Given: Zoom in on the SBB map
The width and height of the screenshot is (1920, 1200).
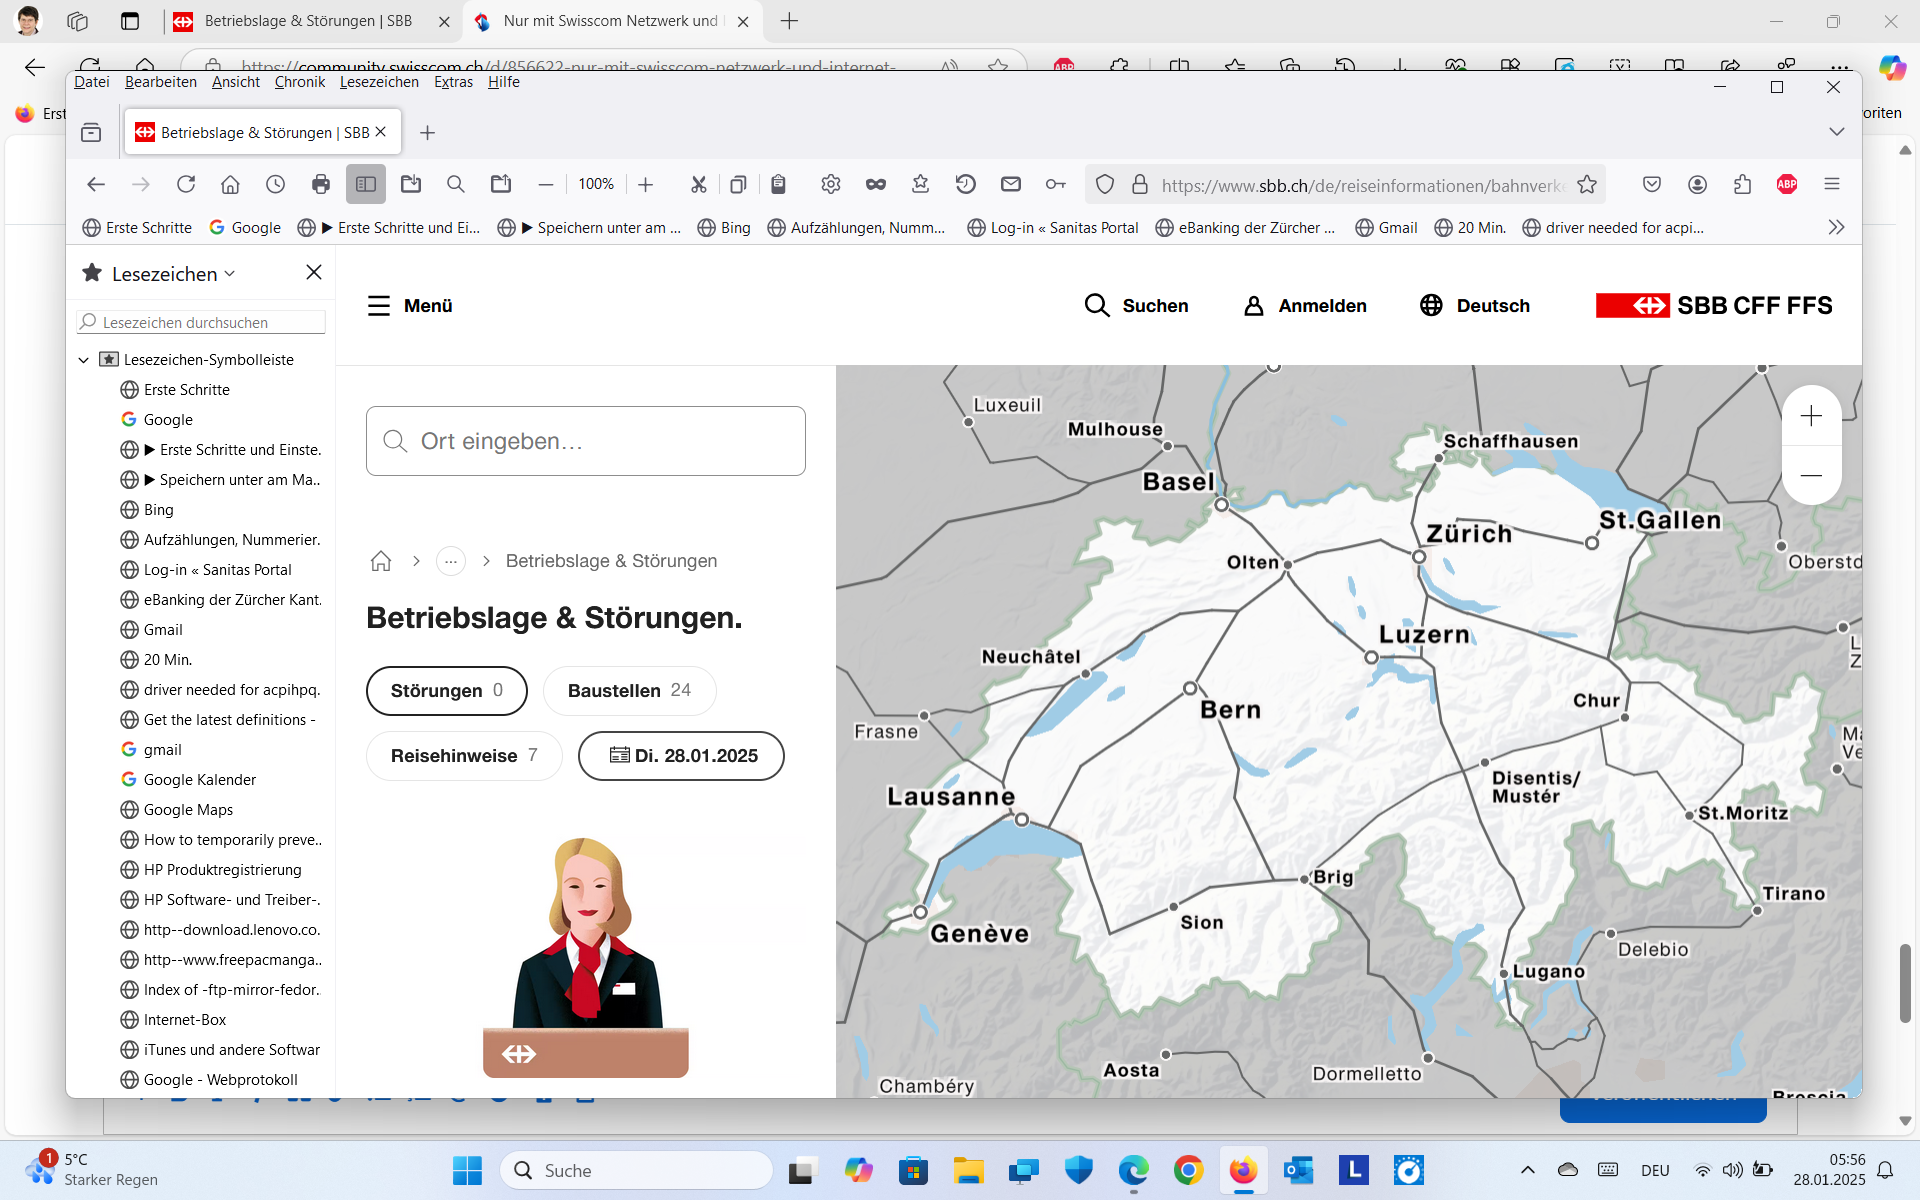Looking at the screenshot, I should (x=1811, y=416).
